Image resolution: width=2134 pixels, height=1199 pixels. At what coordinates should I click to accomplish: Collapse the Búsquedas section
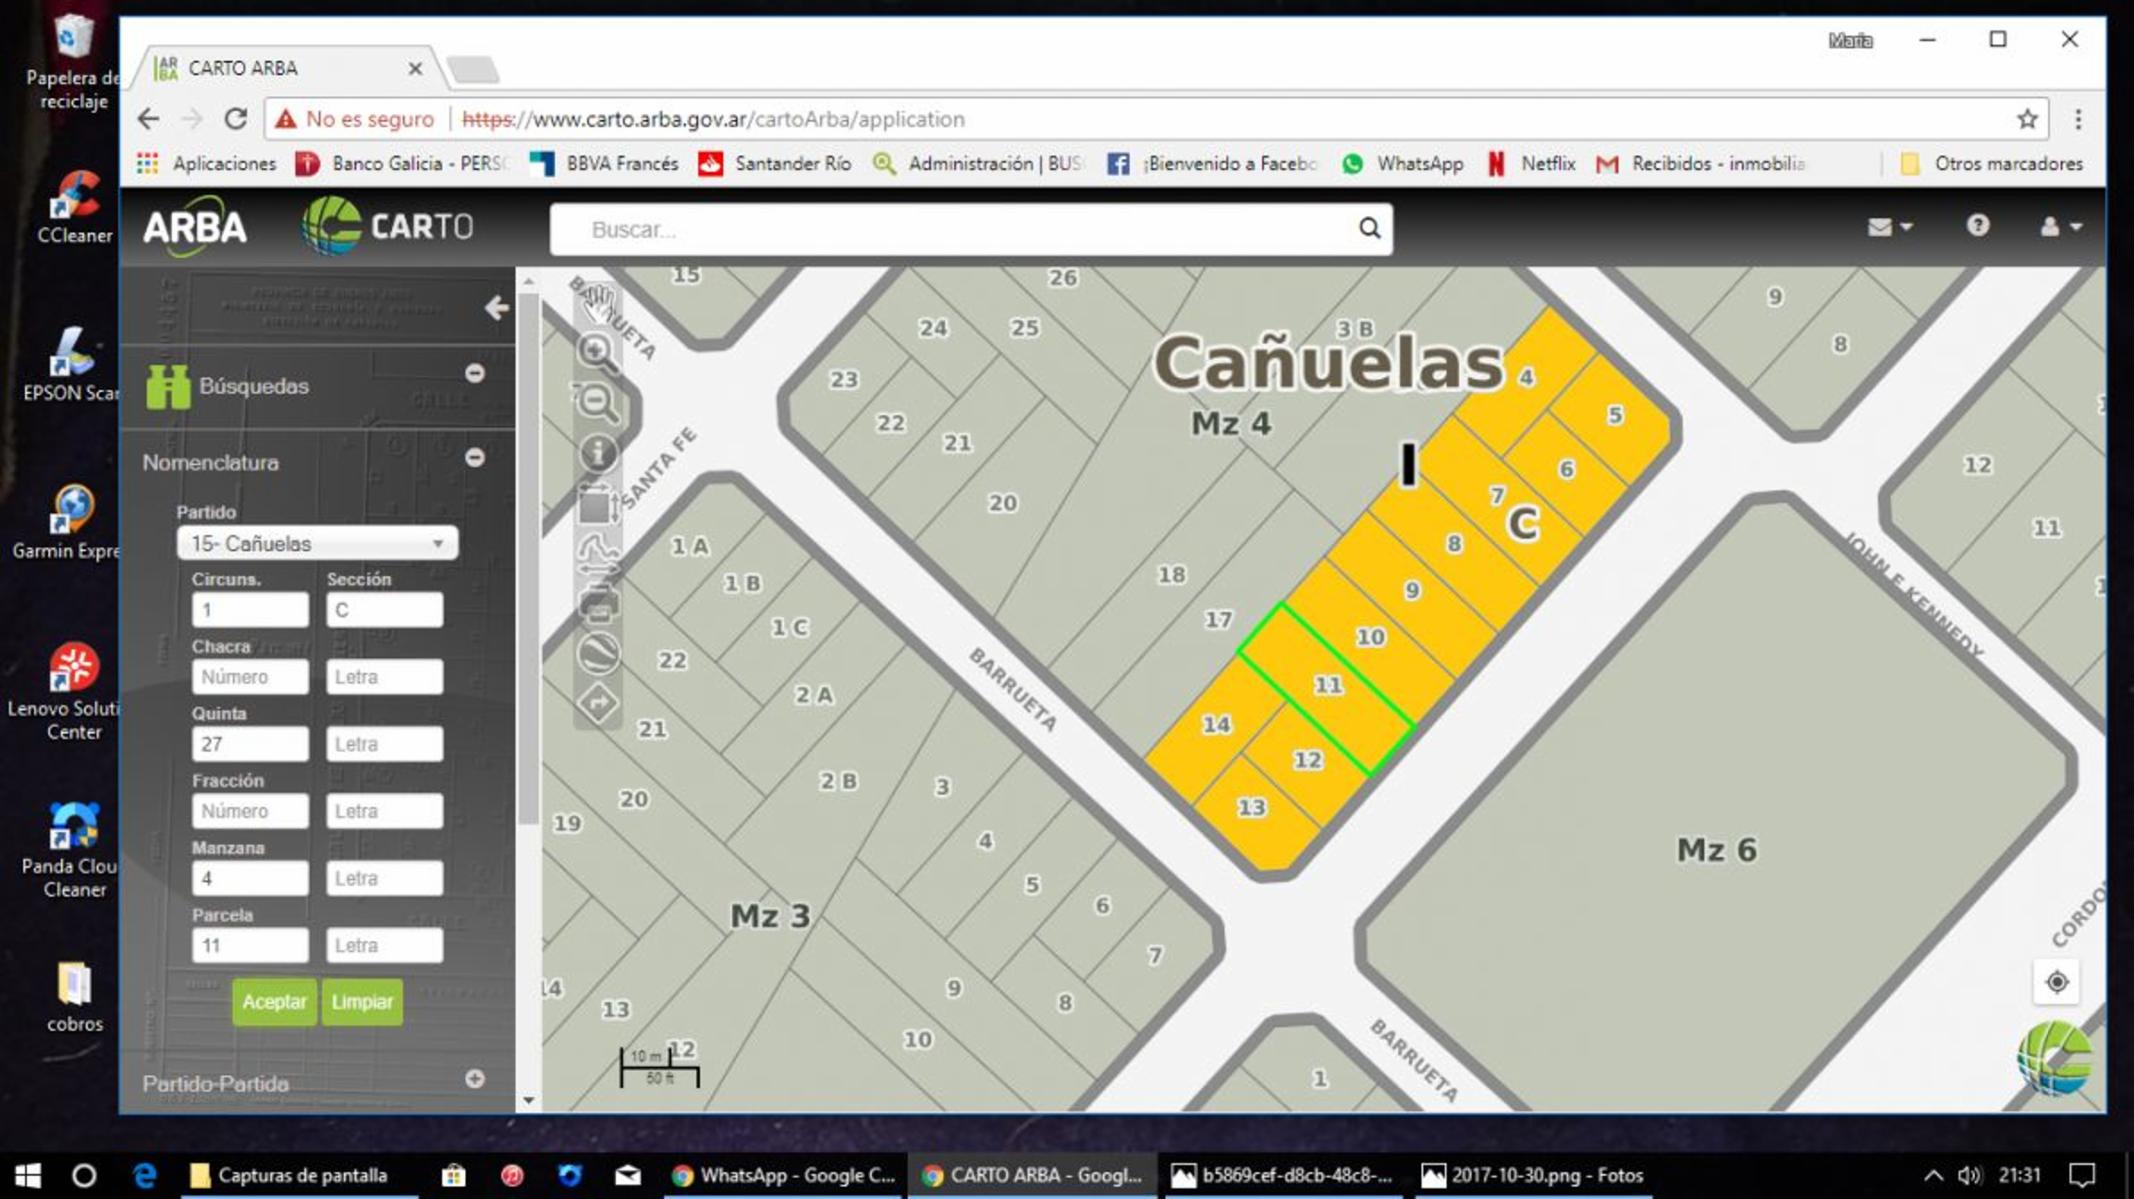tap(475, 373)
